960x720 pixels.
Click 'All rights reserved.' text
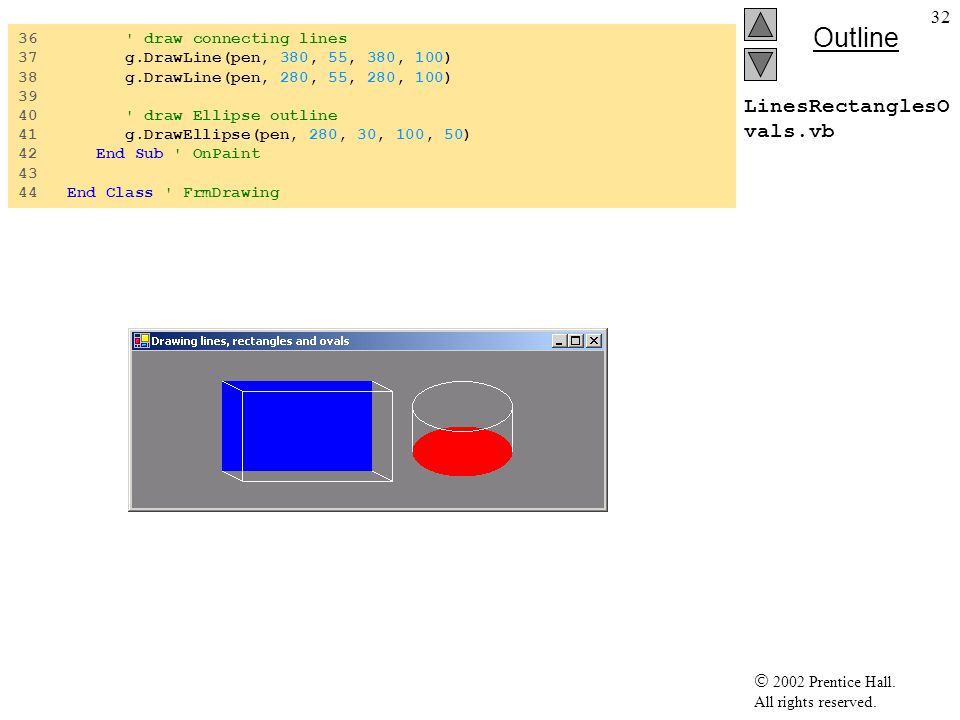pos(815,702)
